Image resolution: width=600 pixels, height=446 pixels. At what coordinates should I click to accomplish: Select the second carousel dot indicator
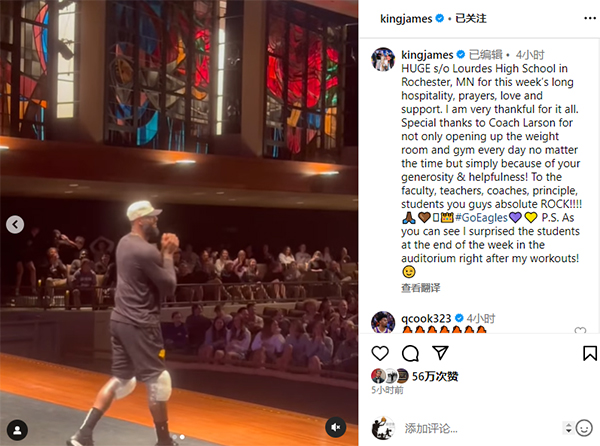(x=182, y=437)
